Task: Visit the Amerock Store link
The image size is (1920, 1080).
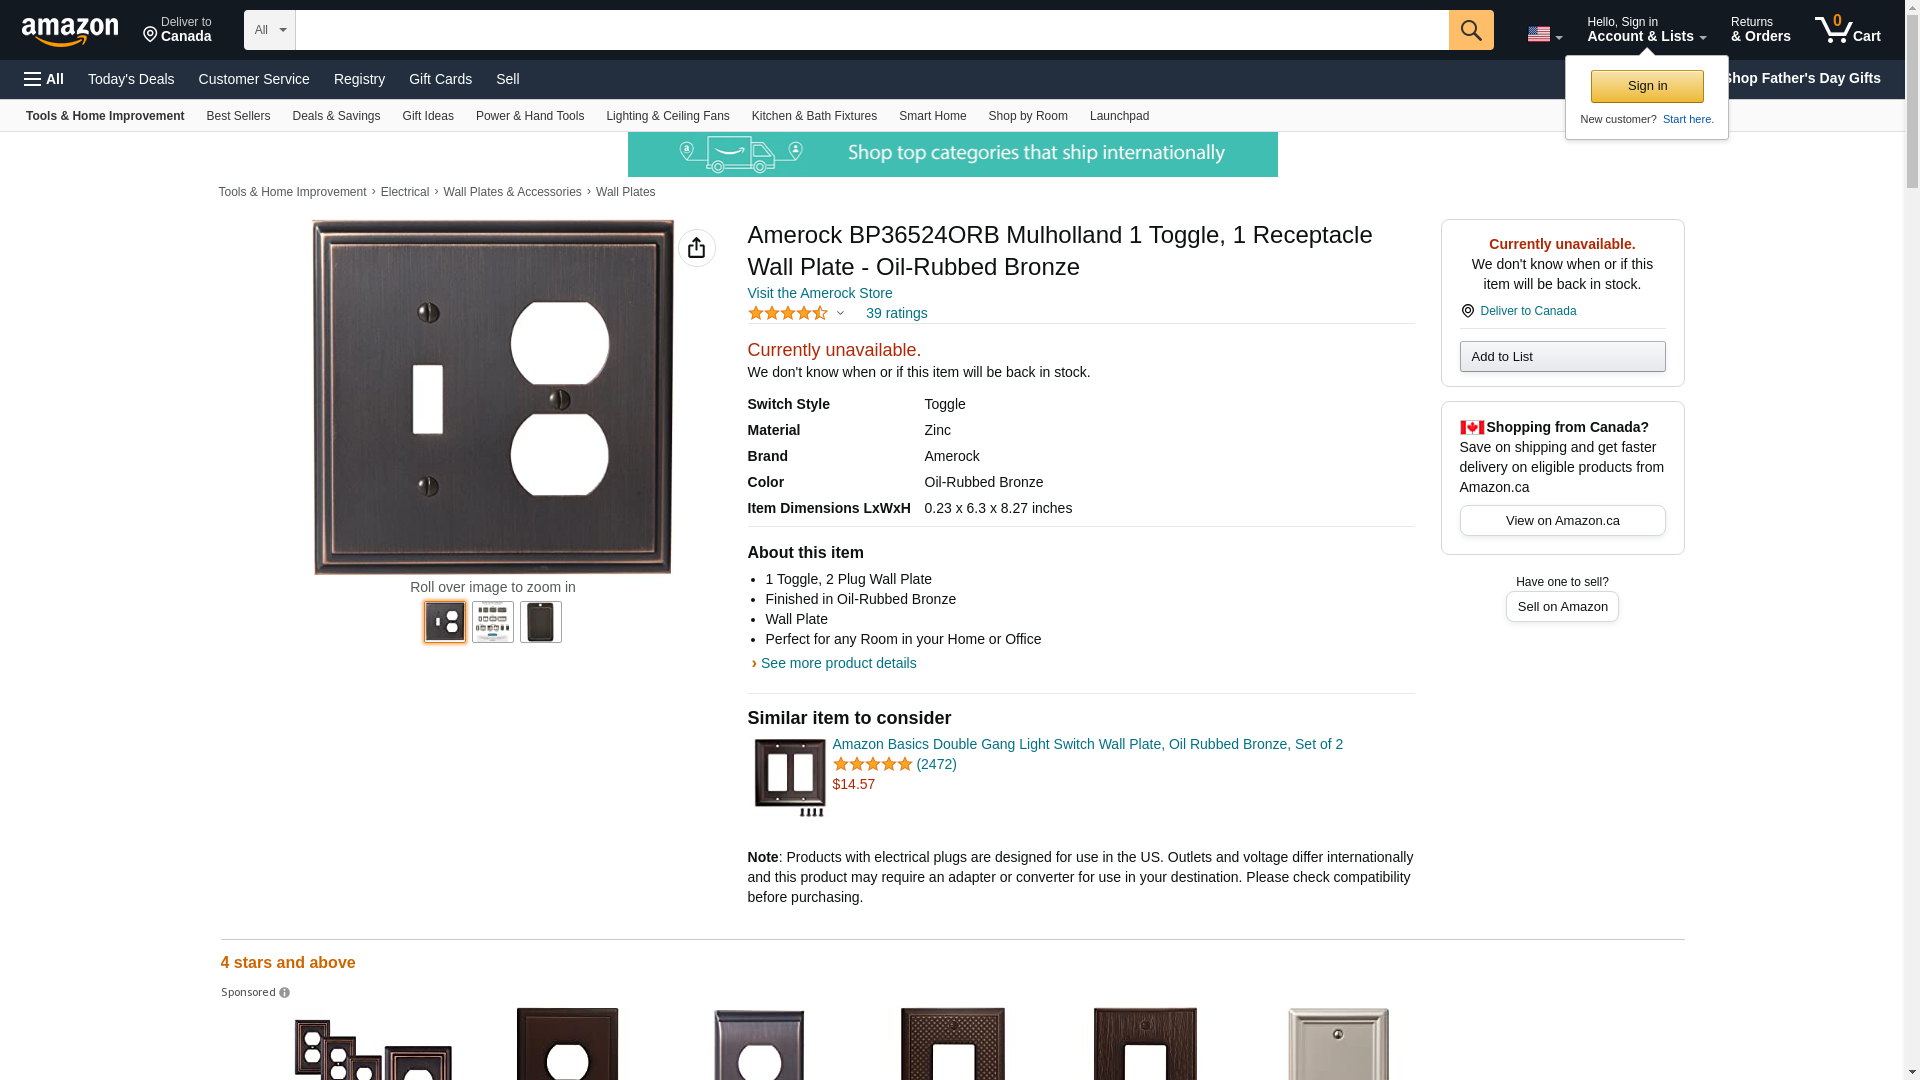Action: coord(820,293)
